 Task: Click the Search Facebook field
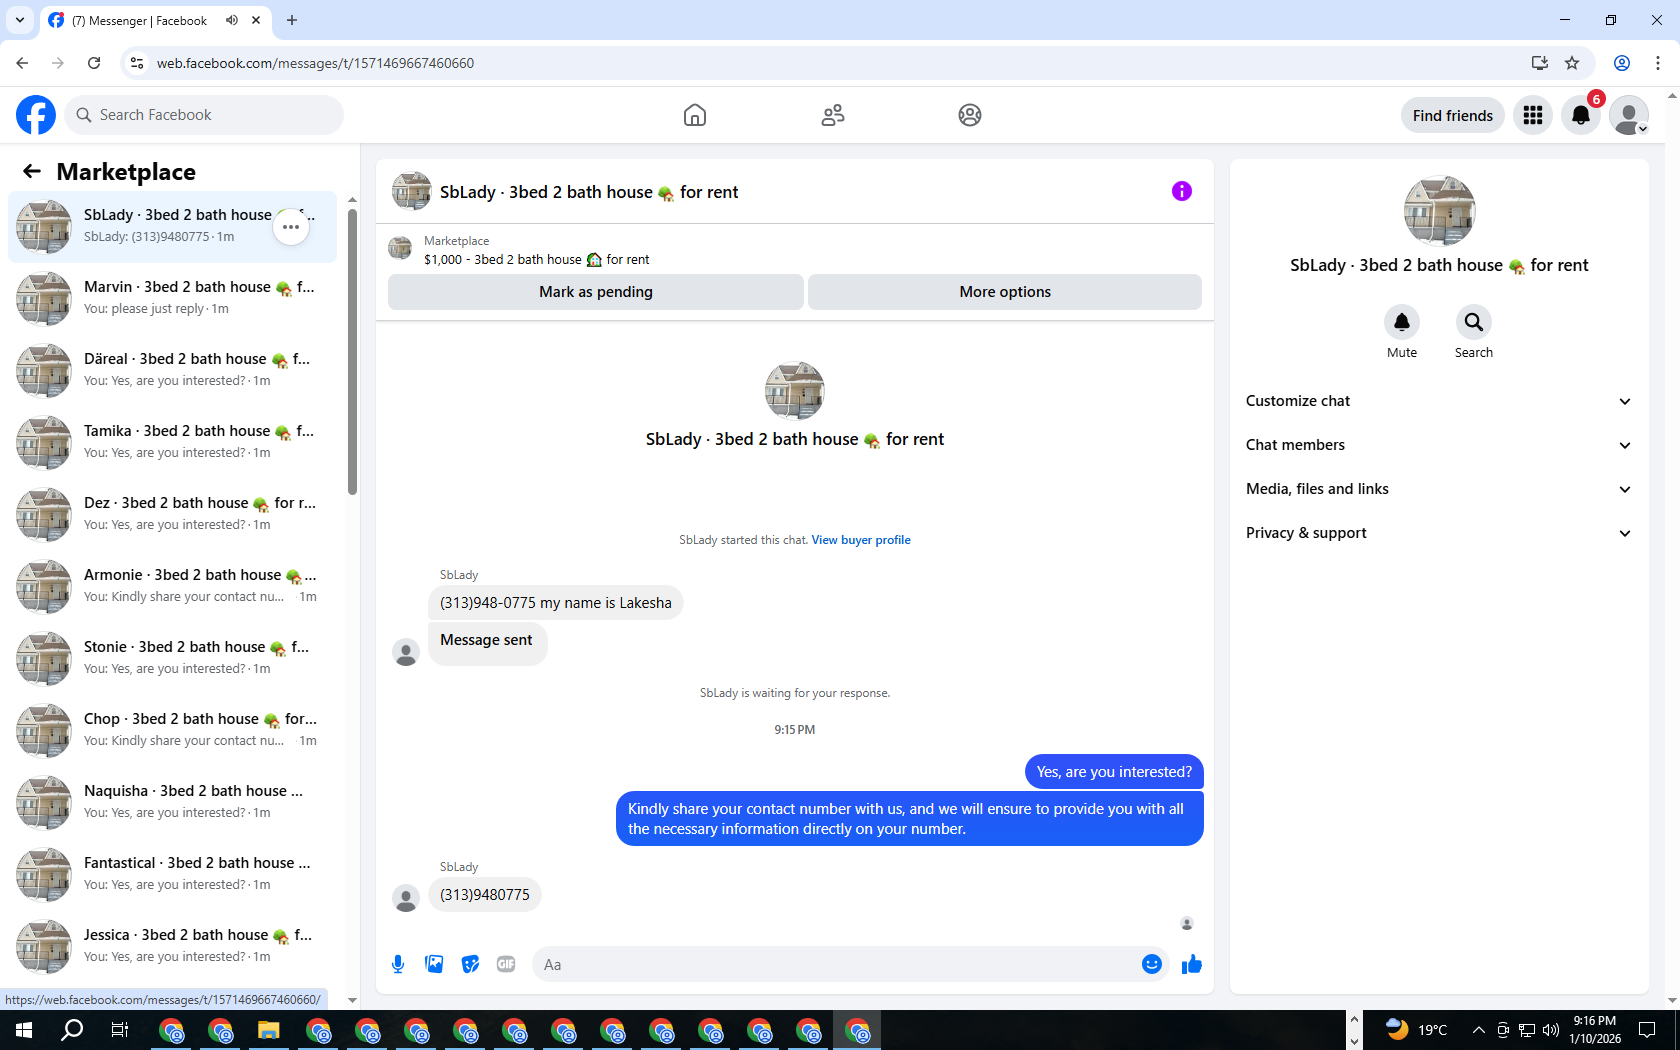click(x=204, y=115)
